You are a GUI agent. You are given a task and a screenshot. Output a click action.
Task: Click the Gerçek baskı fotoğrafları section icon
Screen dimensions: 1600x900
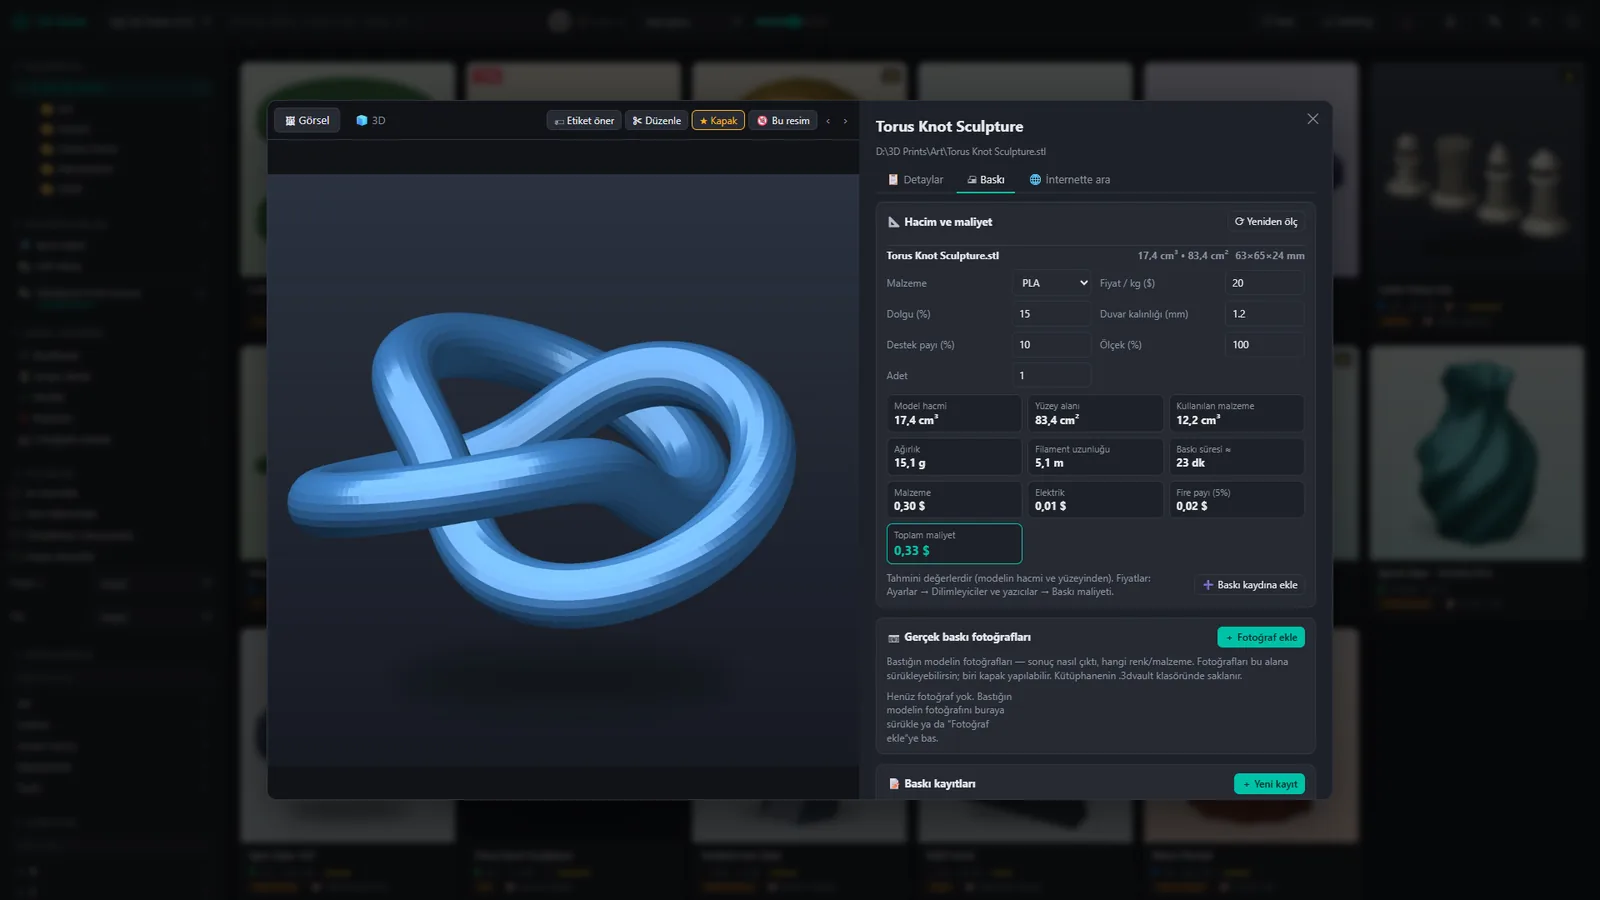point(893,638)
